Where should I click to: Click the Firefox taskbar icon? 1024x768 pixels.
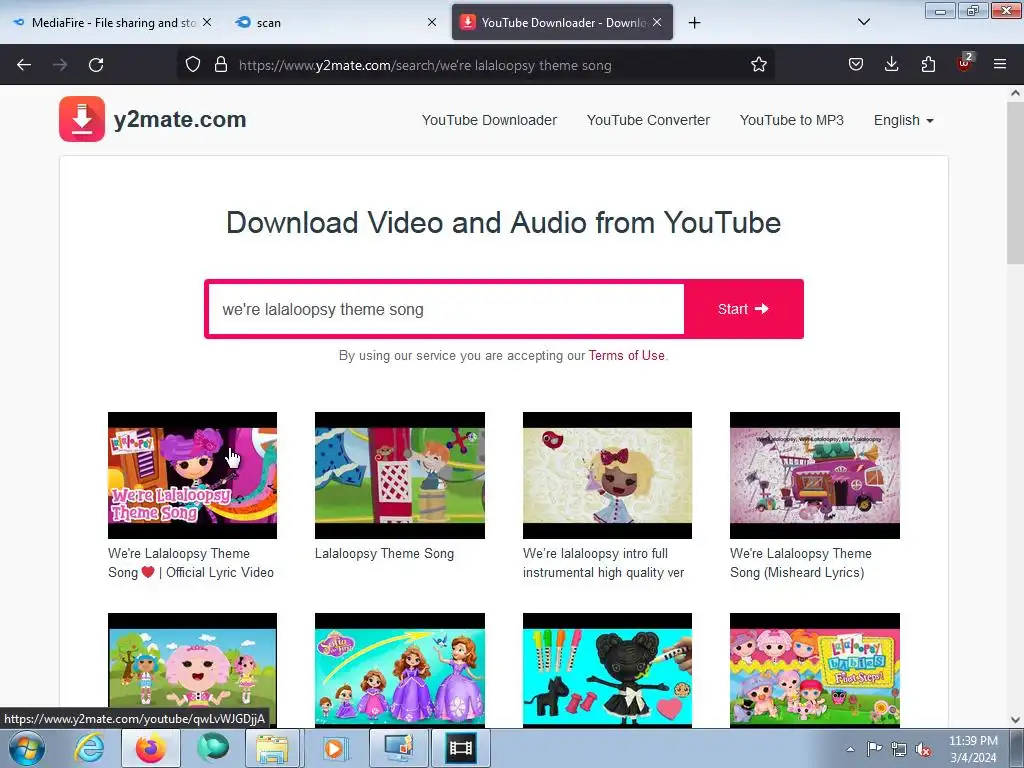(x=150, y=748)
